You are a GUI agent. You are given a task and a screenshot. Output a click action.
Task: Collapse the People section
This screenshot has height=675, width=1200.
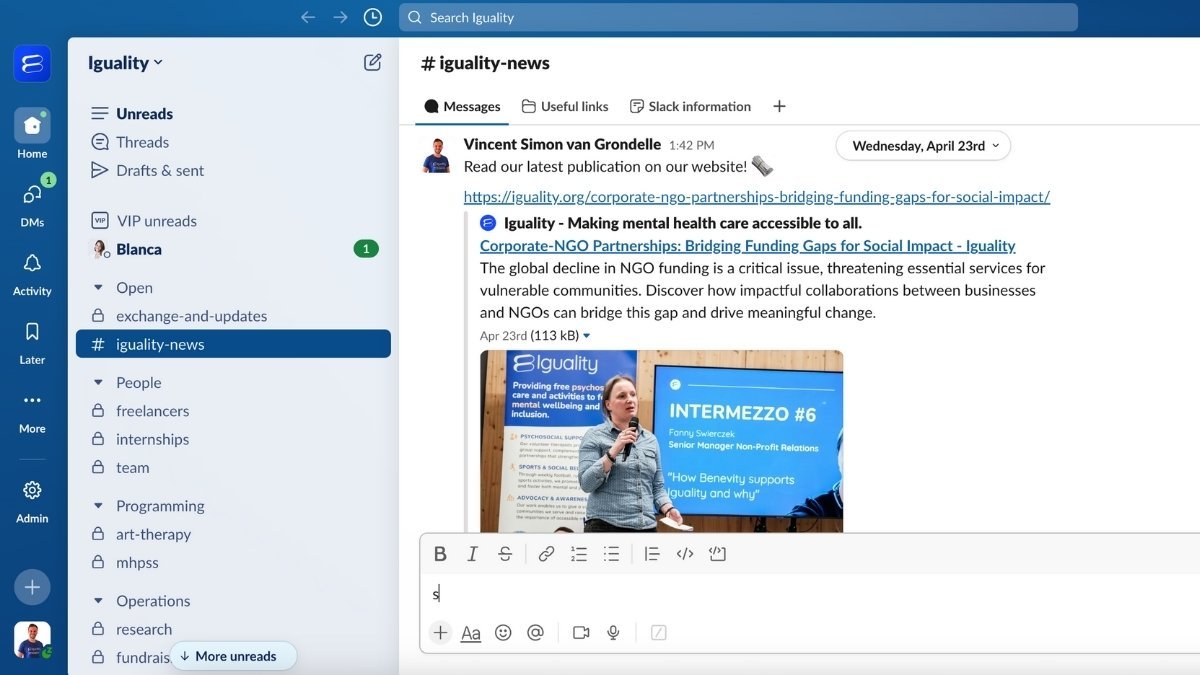(x=98, y=382)
